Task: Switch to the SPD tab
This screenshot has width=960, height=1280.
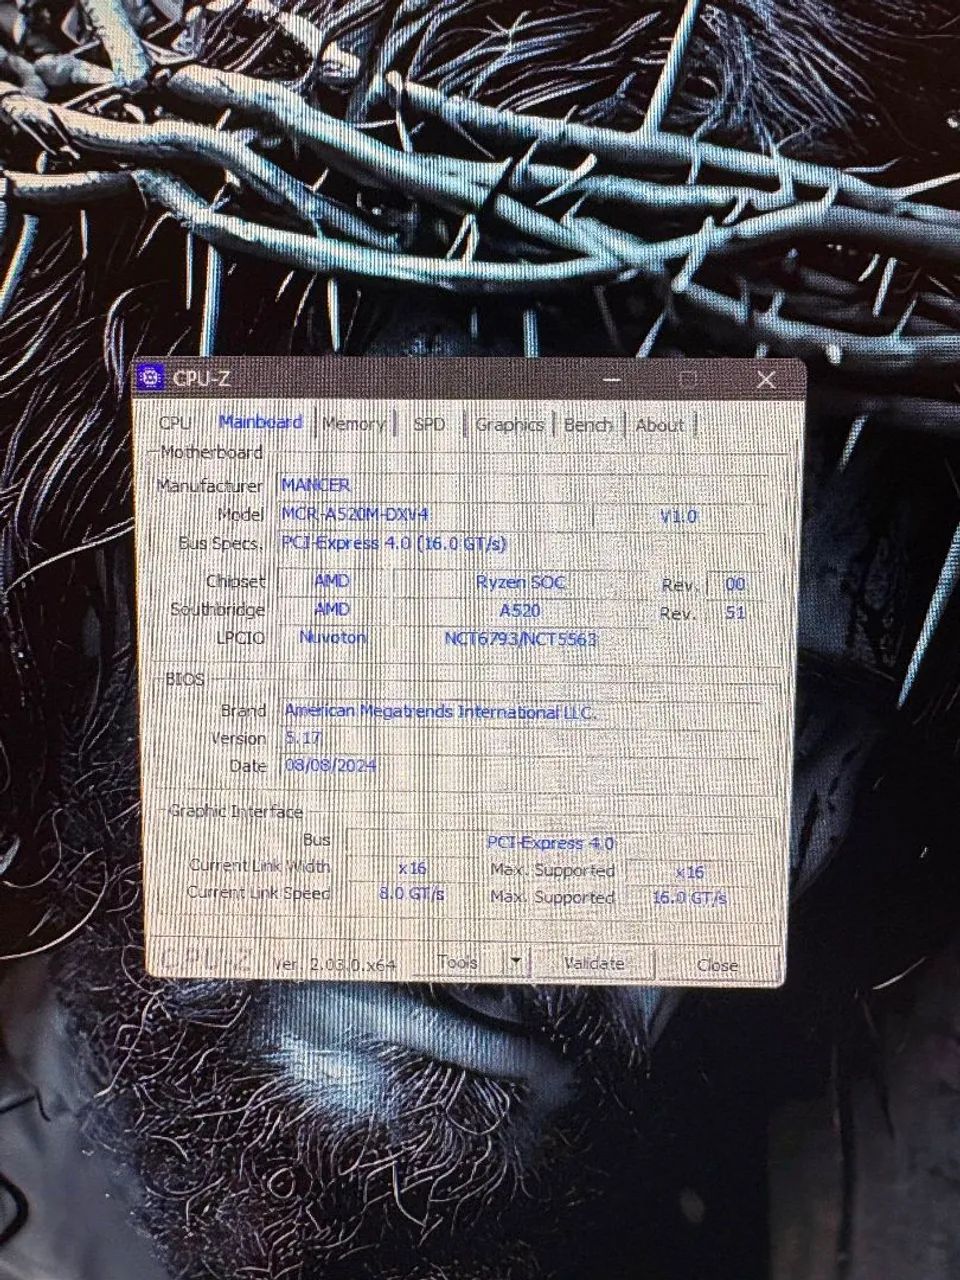Action: tap(429, 424)
